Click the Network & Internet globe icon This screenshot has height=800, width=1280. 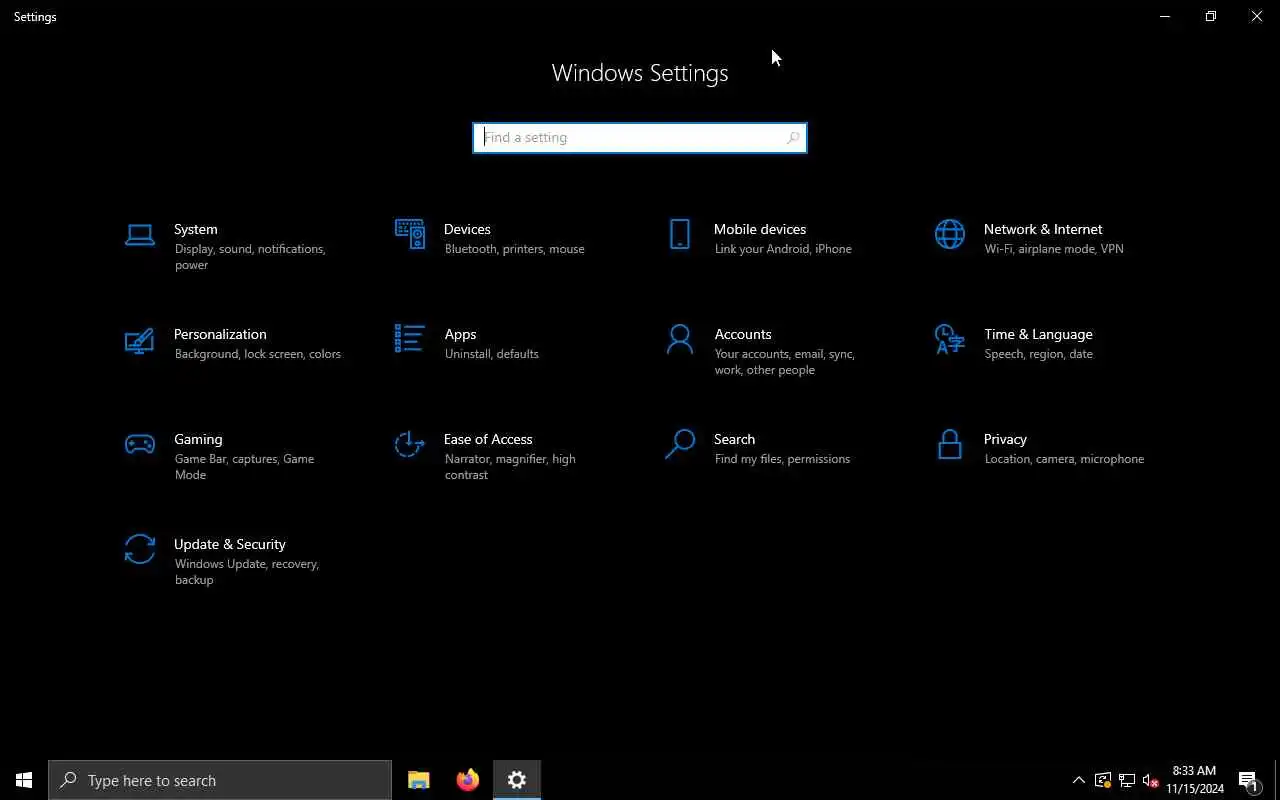pyautogui.click(x=950, y=234)
